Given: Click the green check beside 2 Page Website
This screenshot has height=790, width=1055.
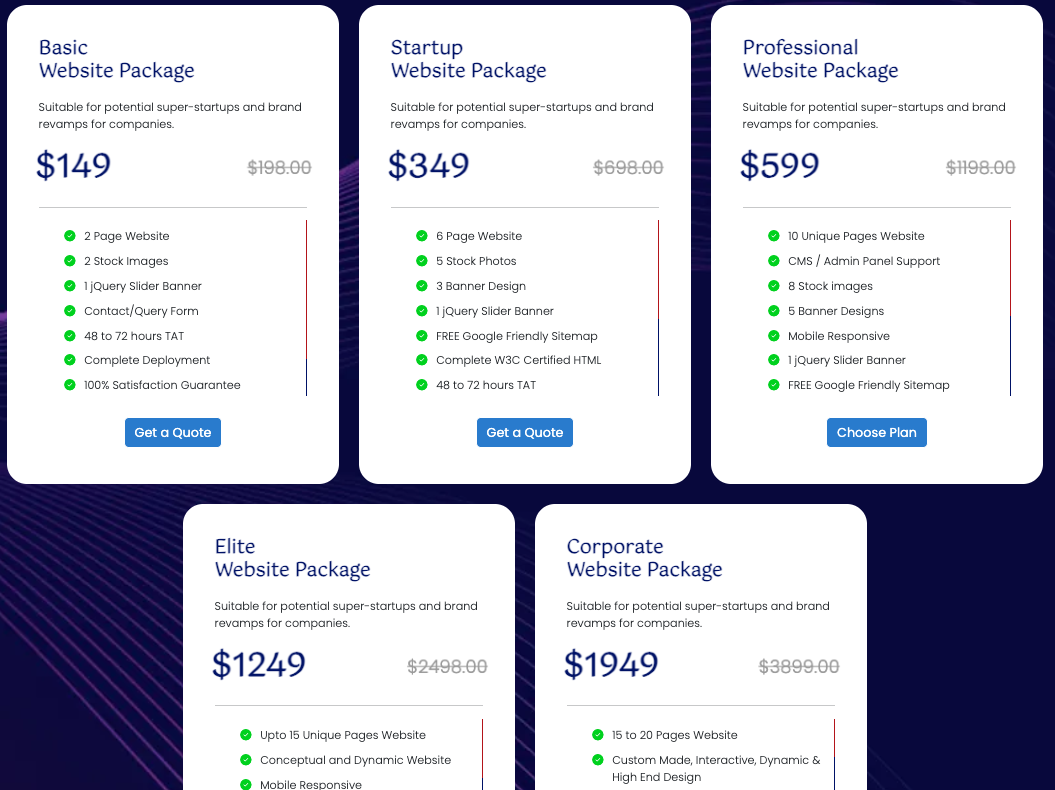Looking at the screenshot, I should (x=70, y=236).
